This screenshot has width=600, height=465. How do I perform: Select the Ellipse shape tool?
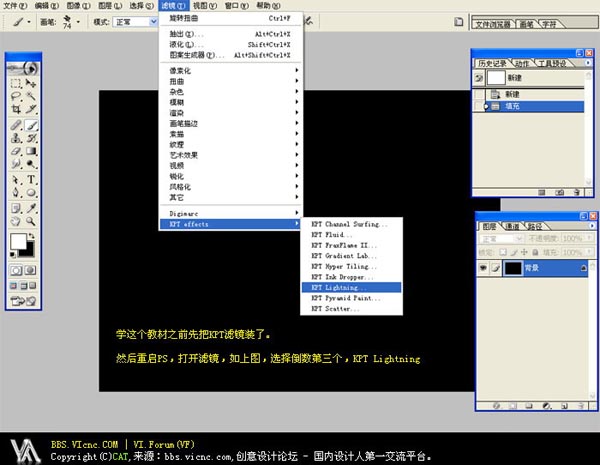31,193
